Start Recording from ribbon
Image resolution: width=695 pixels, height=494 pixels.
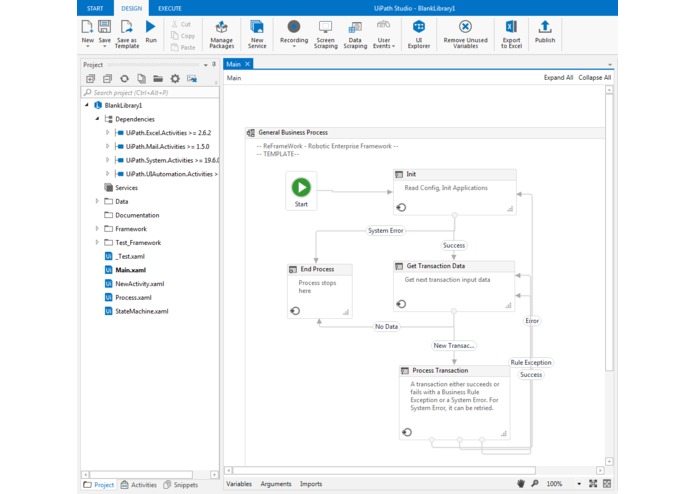[293, 27]
